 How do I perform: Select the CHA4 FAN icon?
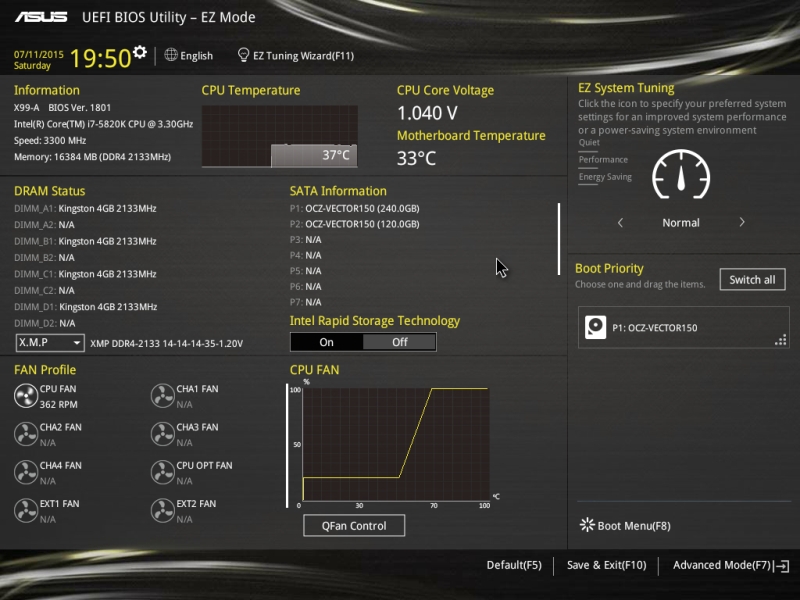(x=26, y=472)
